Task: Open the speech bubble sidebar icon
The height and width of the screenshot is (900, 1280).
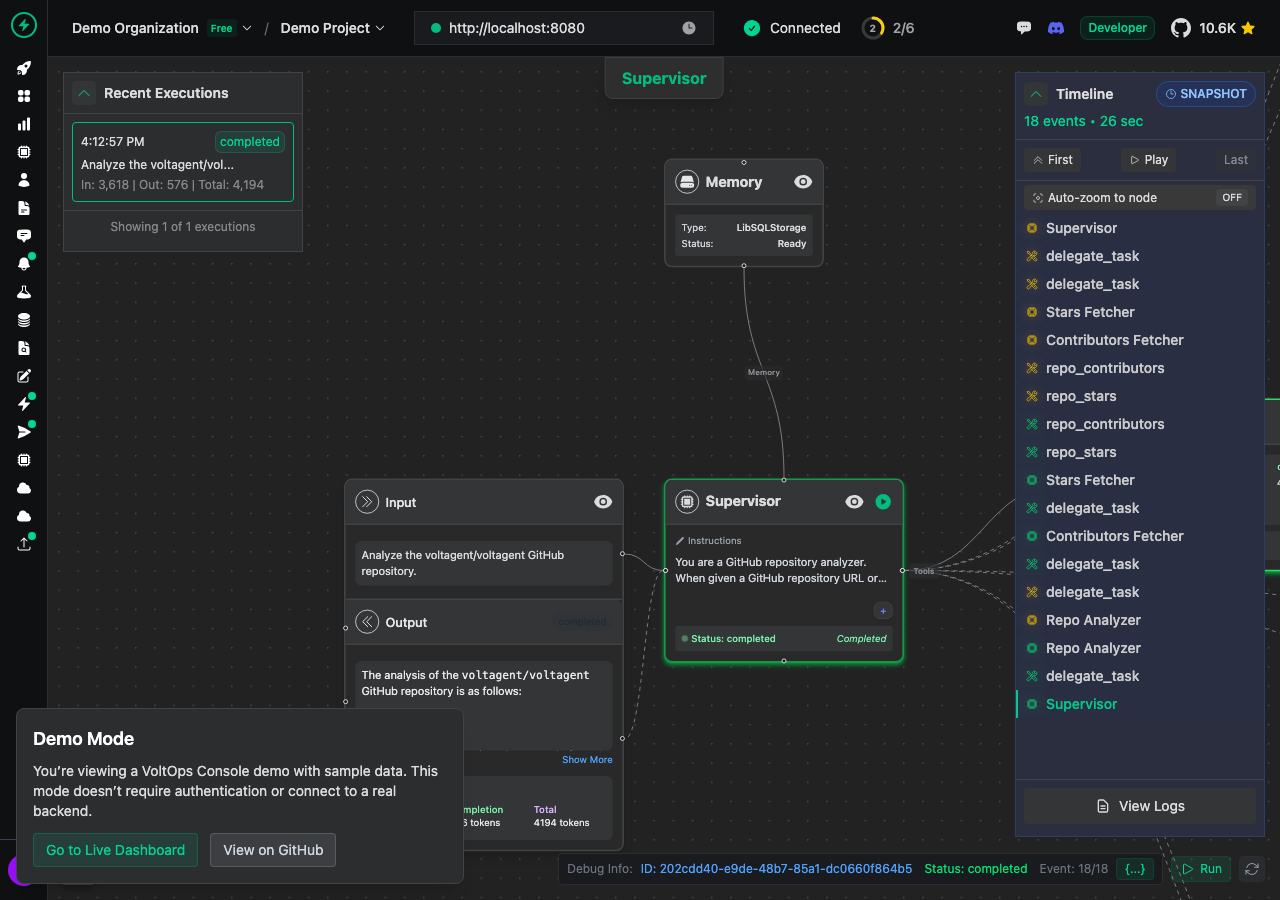Action: [24, 236]
